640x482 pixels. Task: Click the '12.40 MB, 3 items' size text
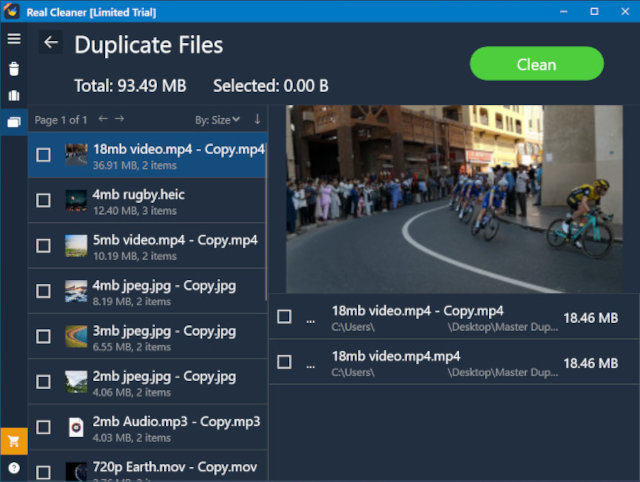(x=135, y=211)
